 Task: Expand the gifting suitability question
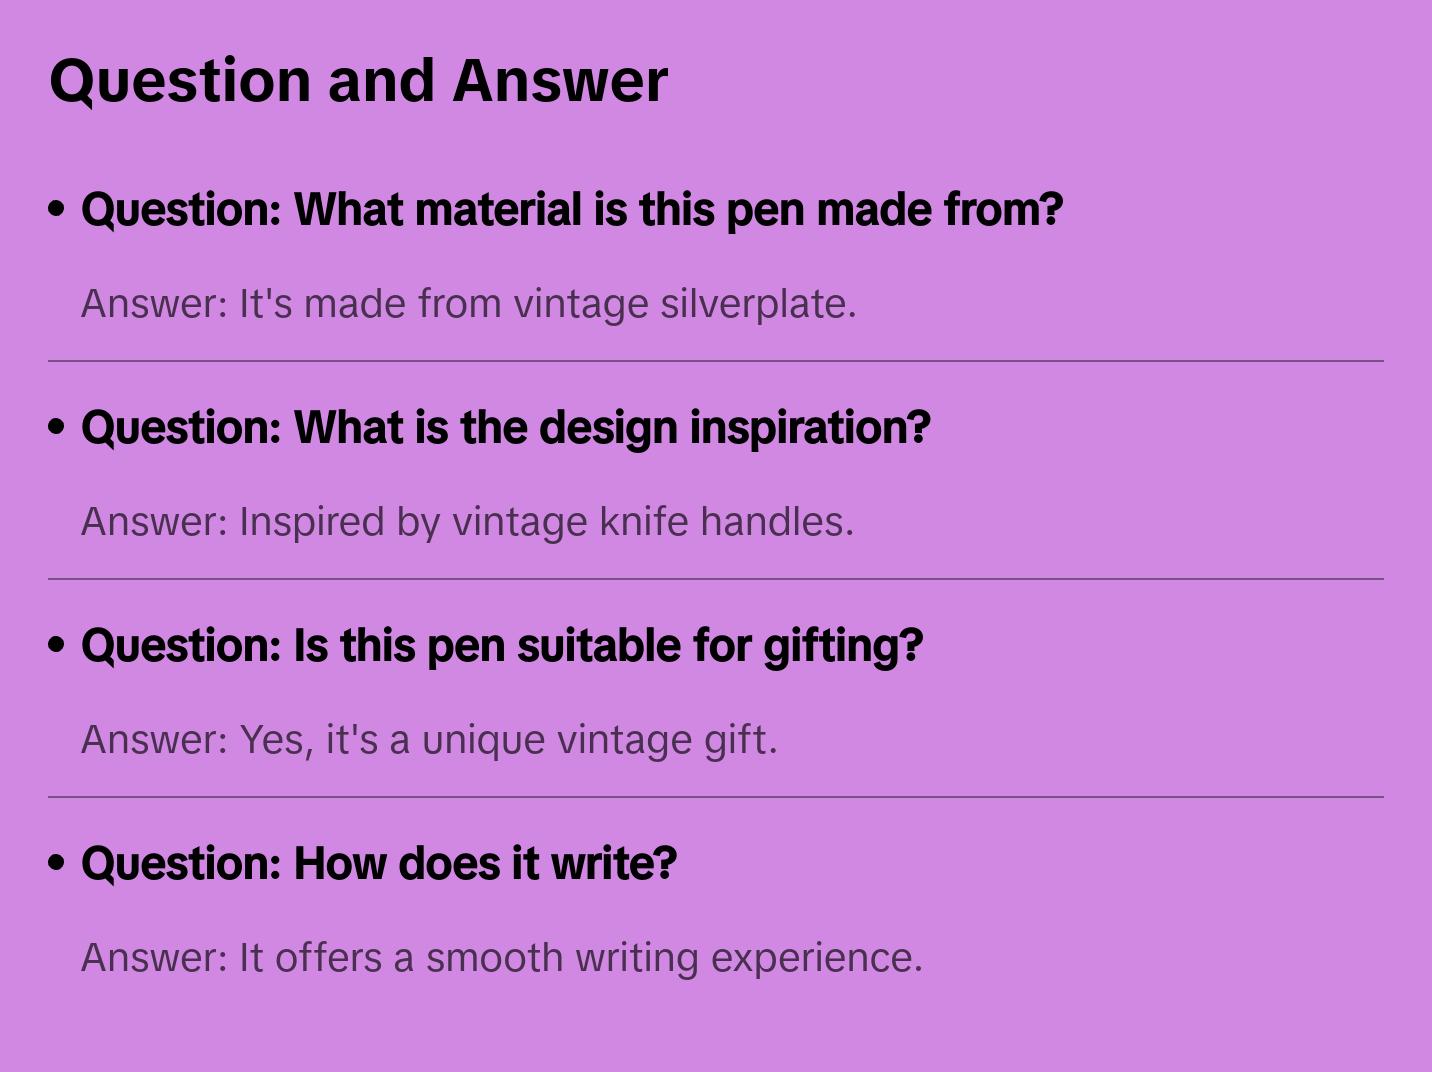tap(501, 646)
